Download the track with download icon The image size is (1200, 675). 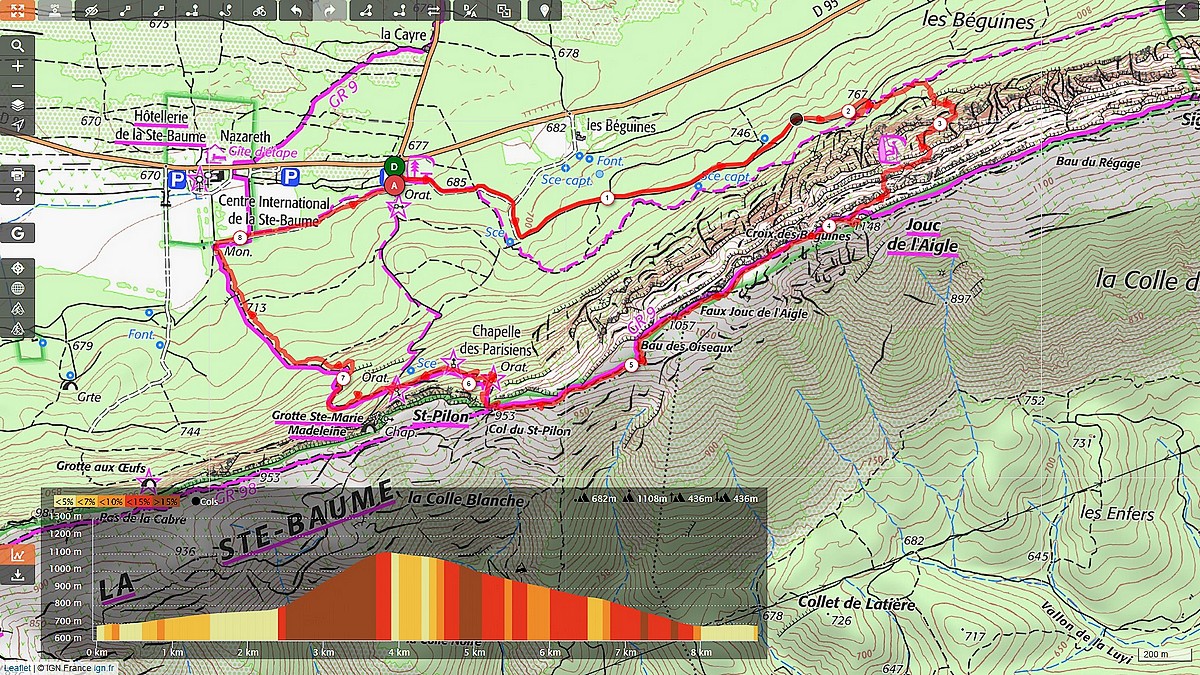[18, 576]
